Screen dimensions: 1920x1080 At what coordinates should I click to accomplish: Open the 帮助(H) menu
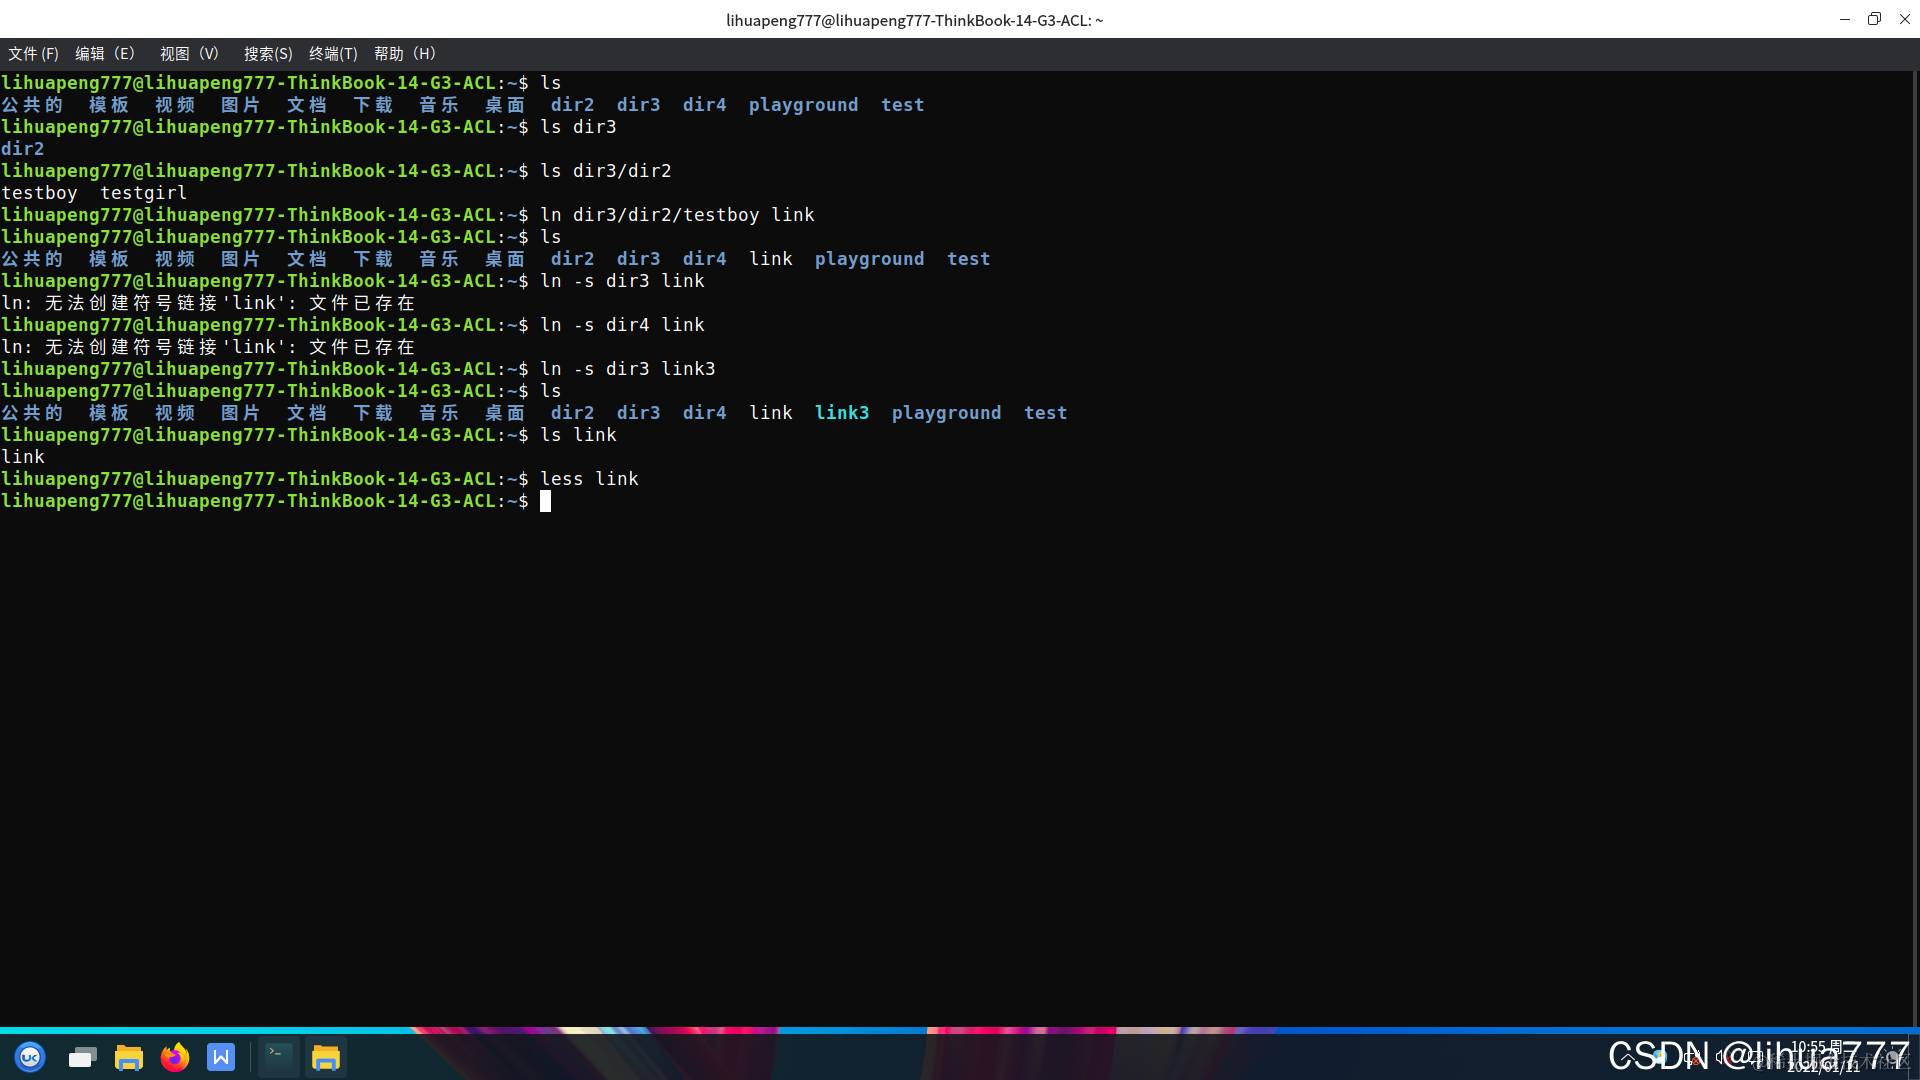pos(405,54)
